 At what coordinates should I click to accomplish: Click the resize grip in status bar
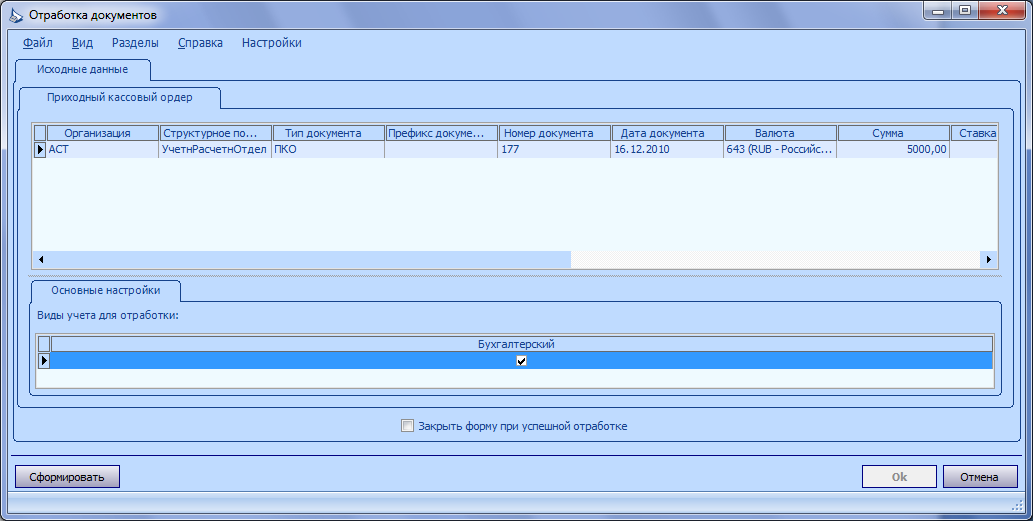1017,505
